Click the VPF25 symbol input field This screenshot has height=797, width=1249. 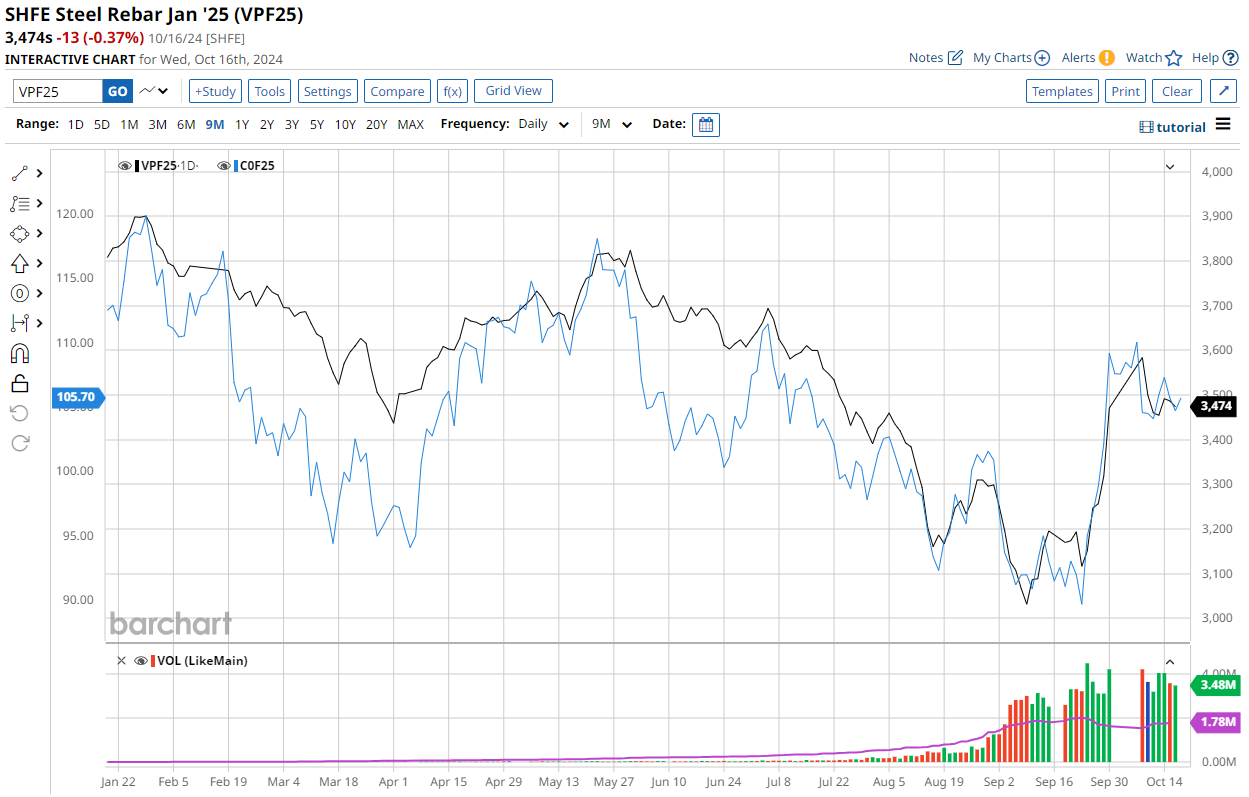tap(58, 91)
